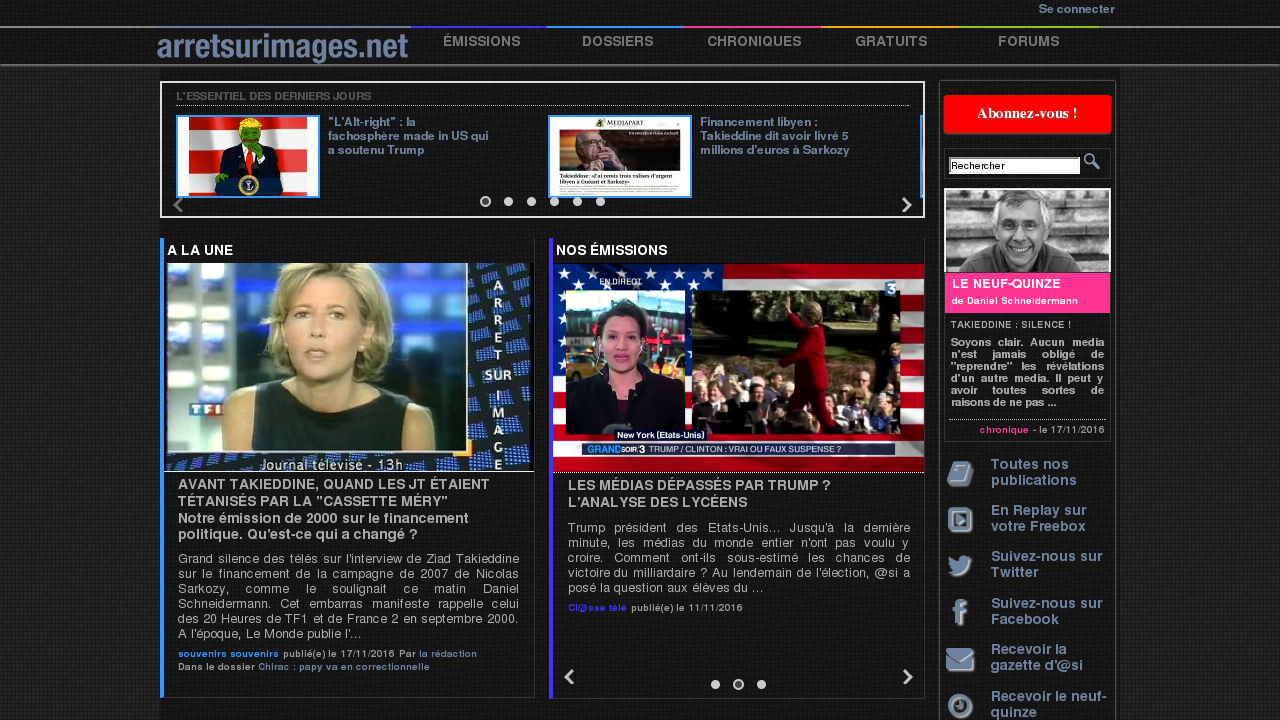Show next slide in Nos émissions
The image size is (1280, 720).
(x=908, y=677)
